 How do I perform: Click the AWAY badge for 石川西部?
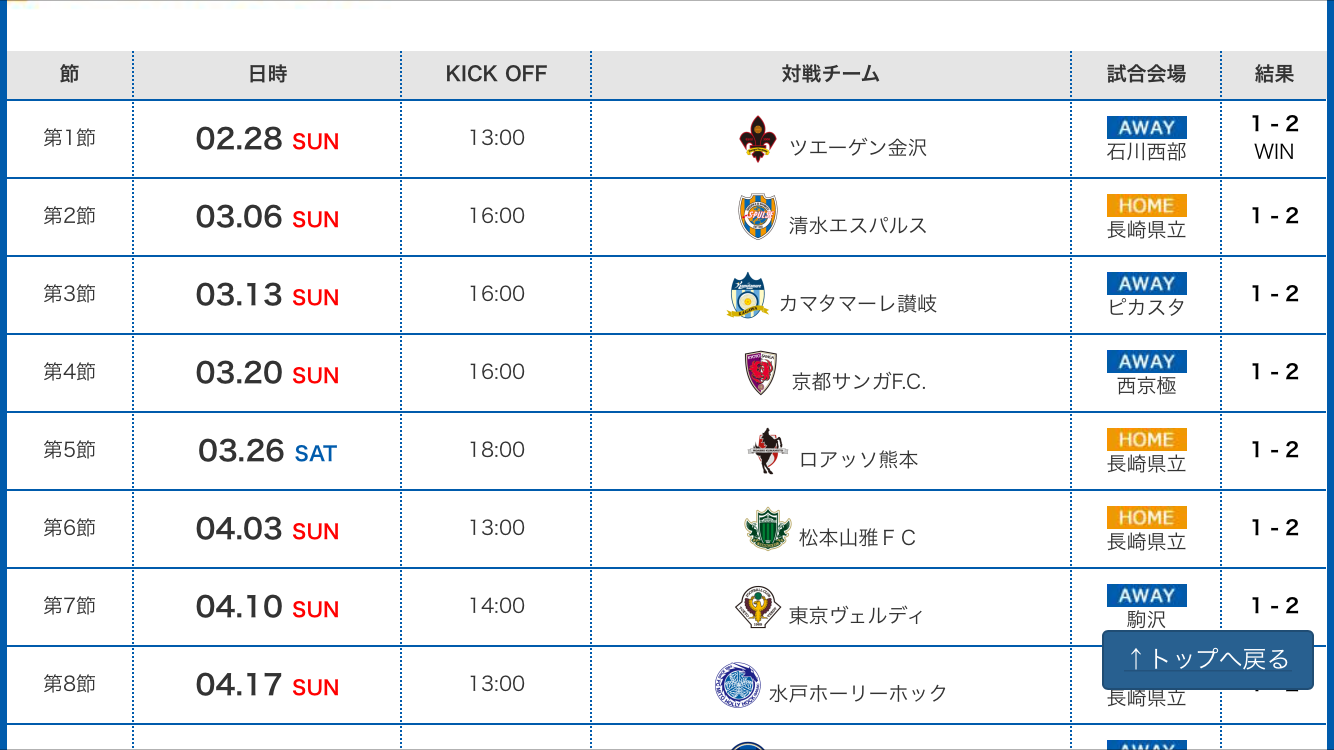(1146, 128)
